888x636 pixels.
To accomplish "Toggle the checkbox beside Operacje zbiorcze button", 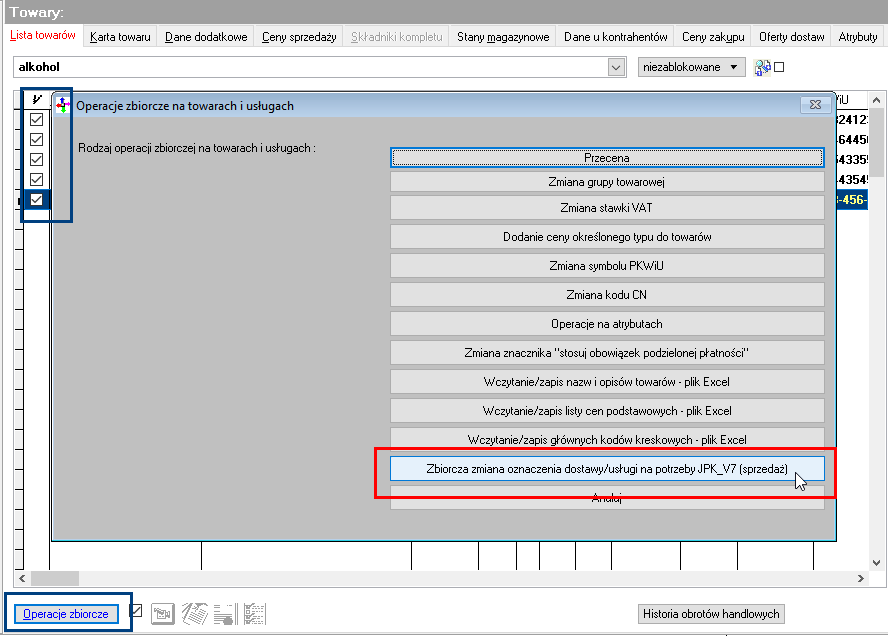I will pos(136,611).
